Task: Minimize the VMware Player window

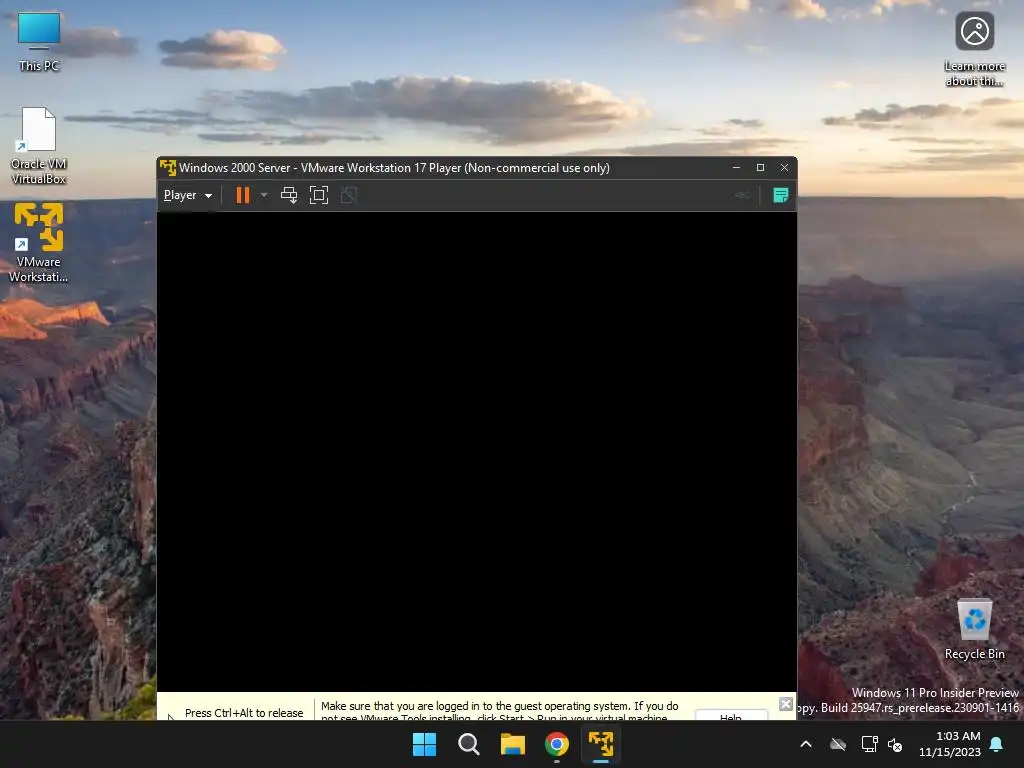Action: [x=737, y=168]
